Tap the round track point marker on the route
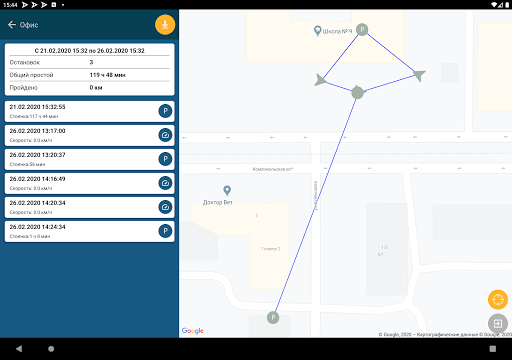Screen dimensions: 512x360 [x=358, y=92]
